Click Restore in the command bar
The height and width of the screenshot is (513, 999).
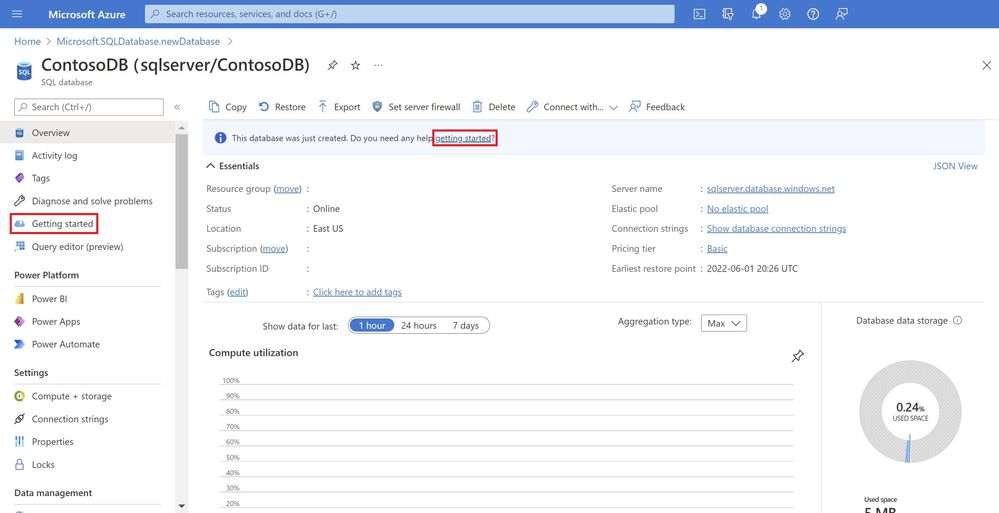(x=282, y=107)
